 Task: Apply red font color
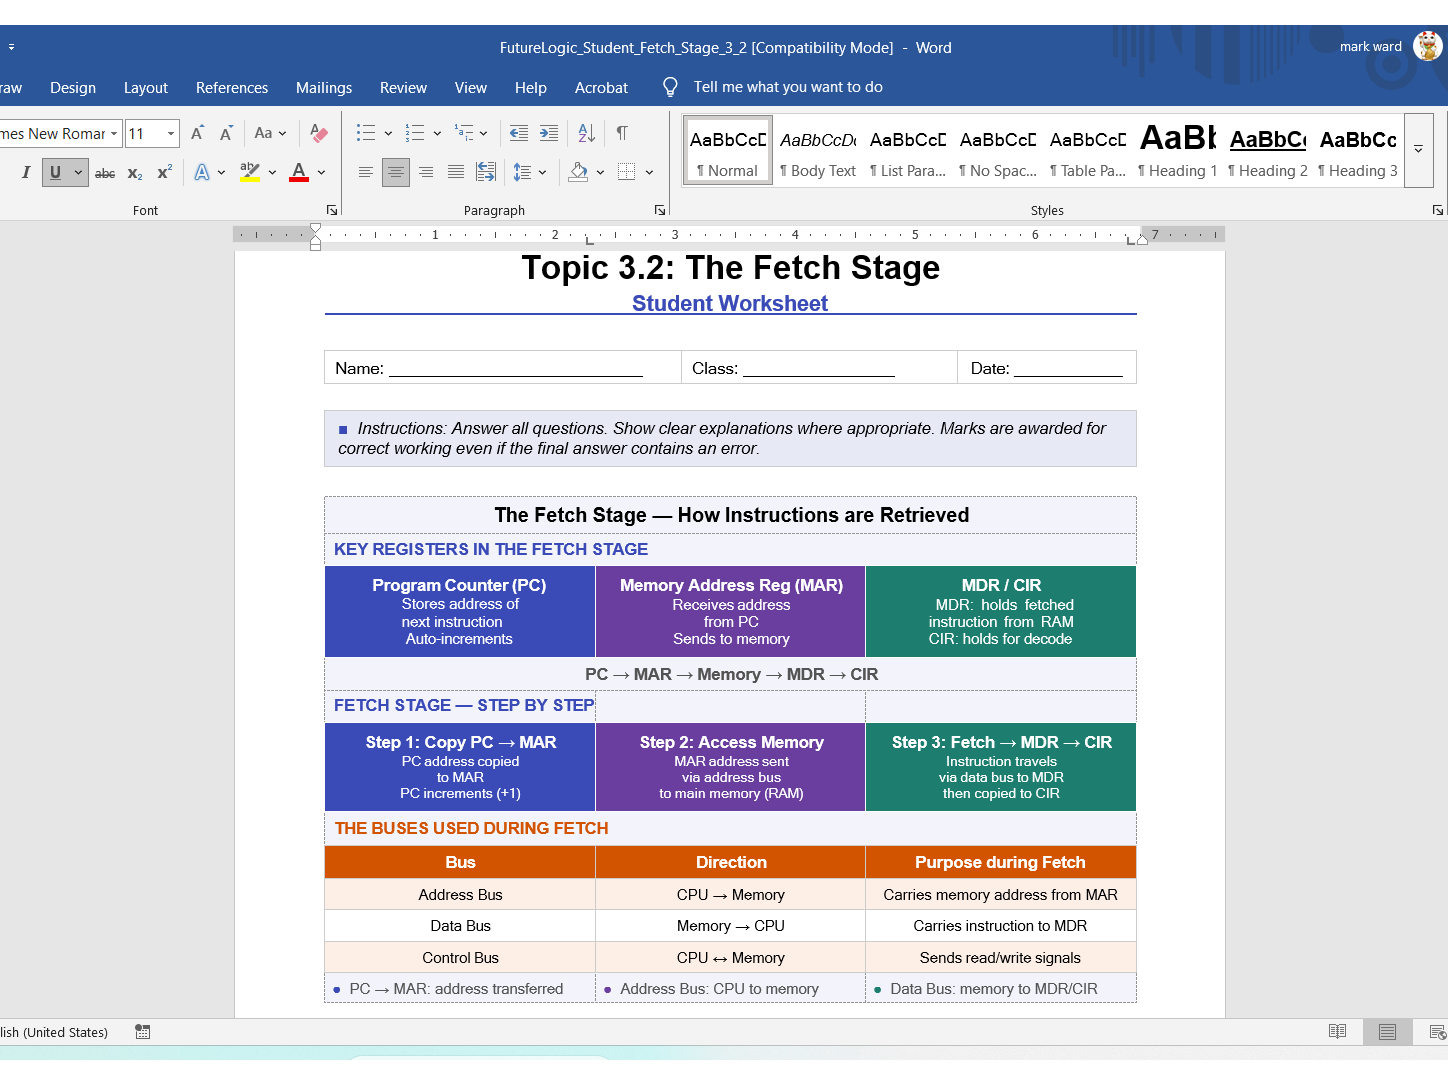tap(298, 172)
